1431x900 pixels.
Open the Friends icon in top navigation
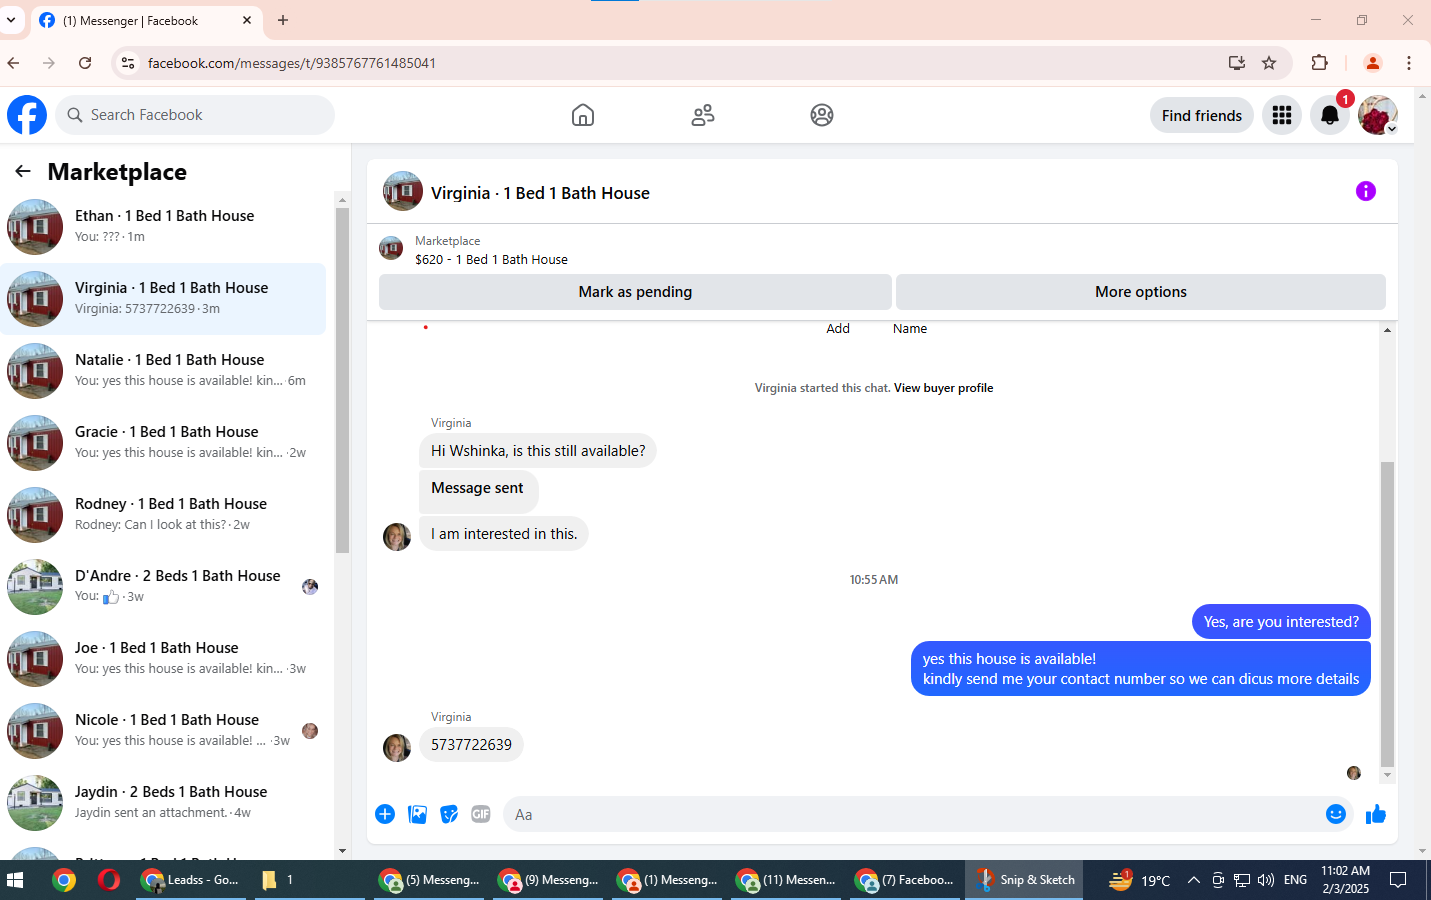[703, 115]
